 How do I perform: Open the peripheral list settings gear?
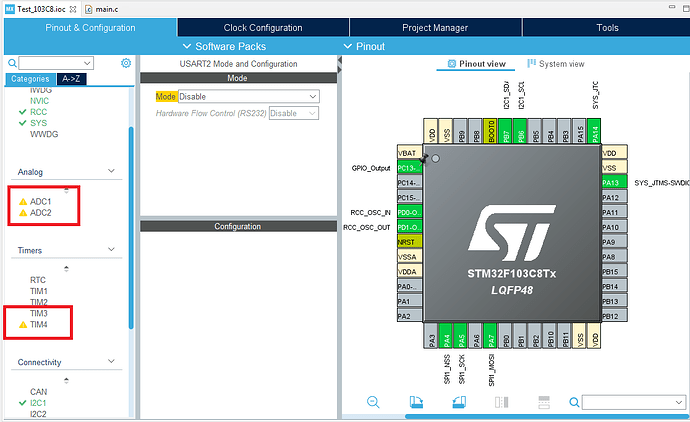point(126,63)
